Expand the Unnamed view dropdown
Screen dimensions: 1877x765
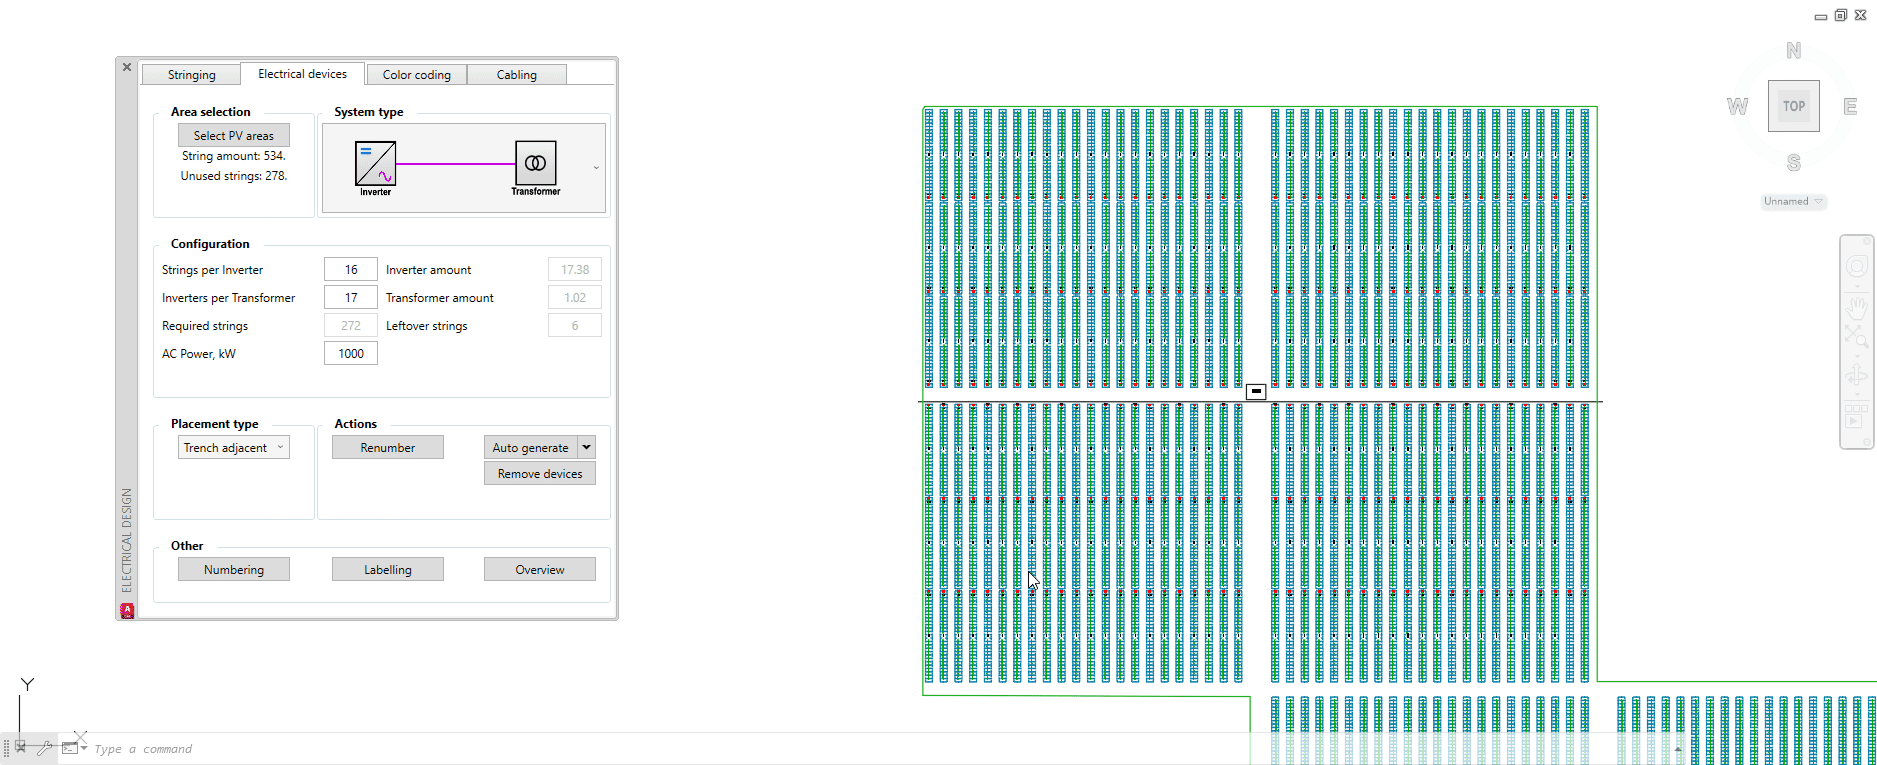coord(1818,202)
